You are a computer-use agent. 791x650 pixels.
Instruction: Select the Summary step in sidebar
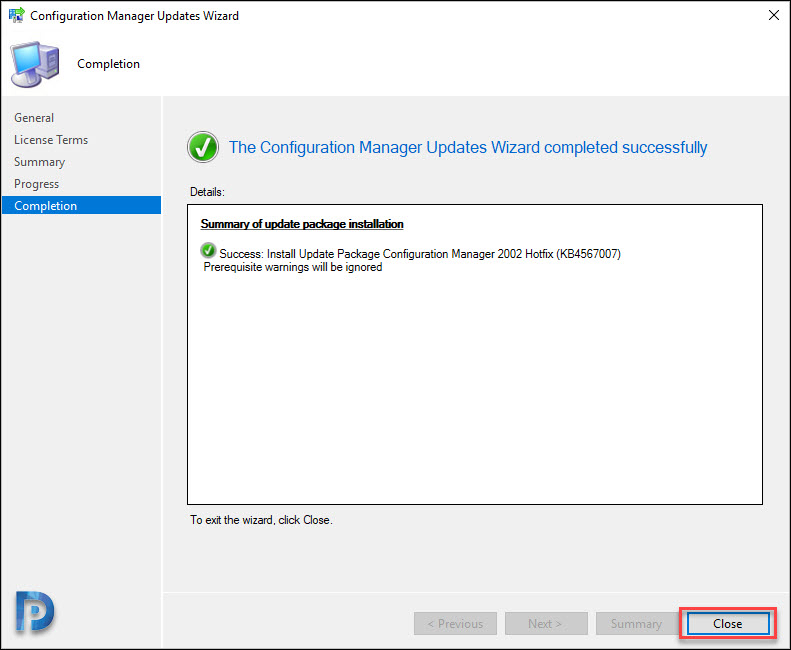coord(39,162)
